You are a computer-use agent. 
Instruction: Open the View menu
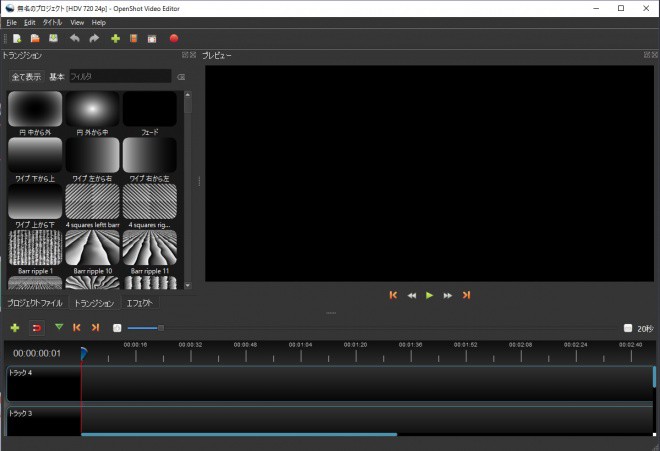pyautogui.click(x=77, y=23)
